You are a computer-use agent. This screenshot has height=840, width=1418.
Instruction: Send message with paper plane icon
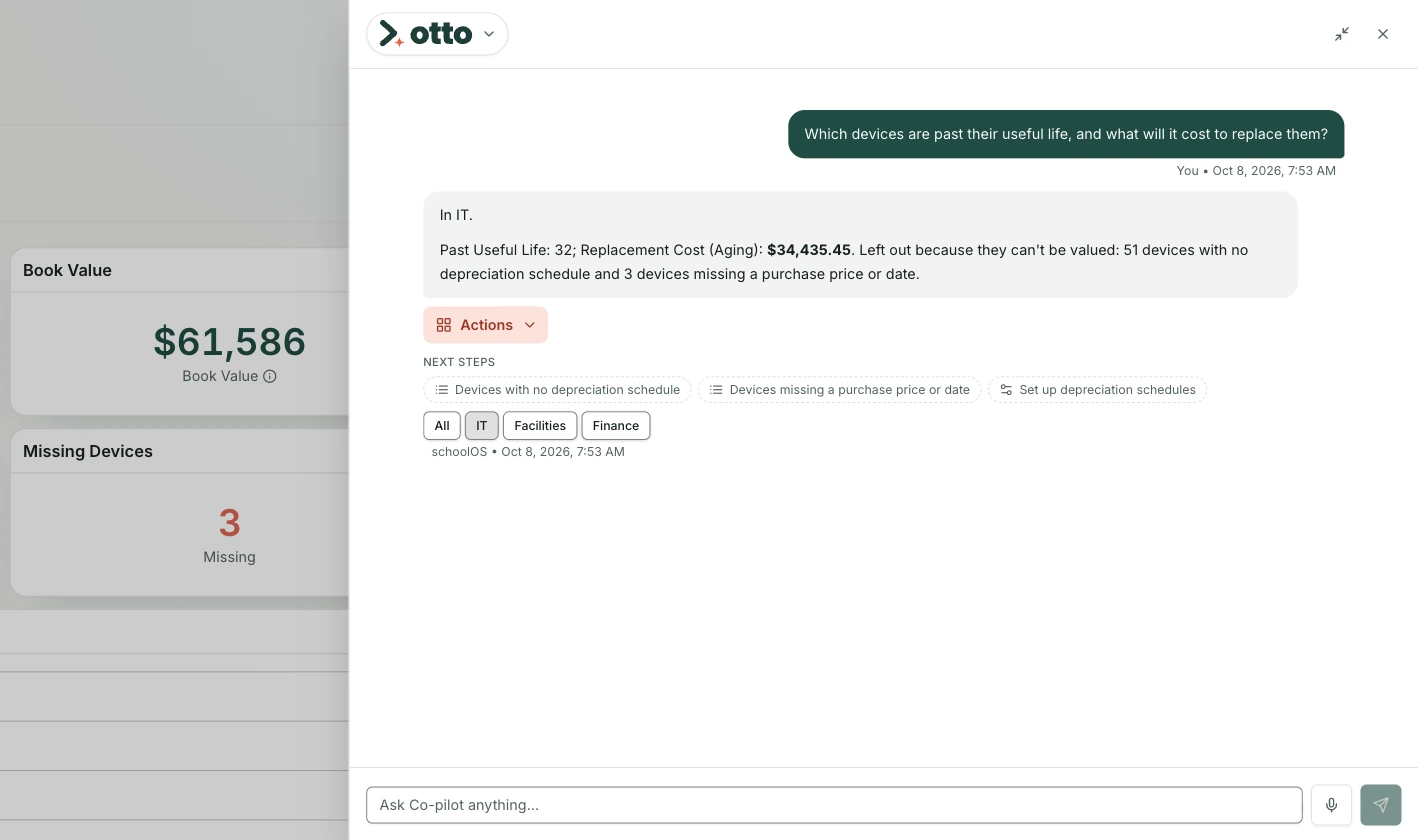[x=1381, y=805]
